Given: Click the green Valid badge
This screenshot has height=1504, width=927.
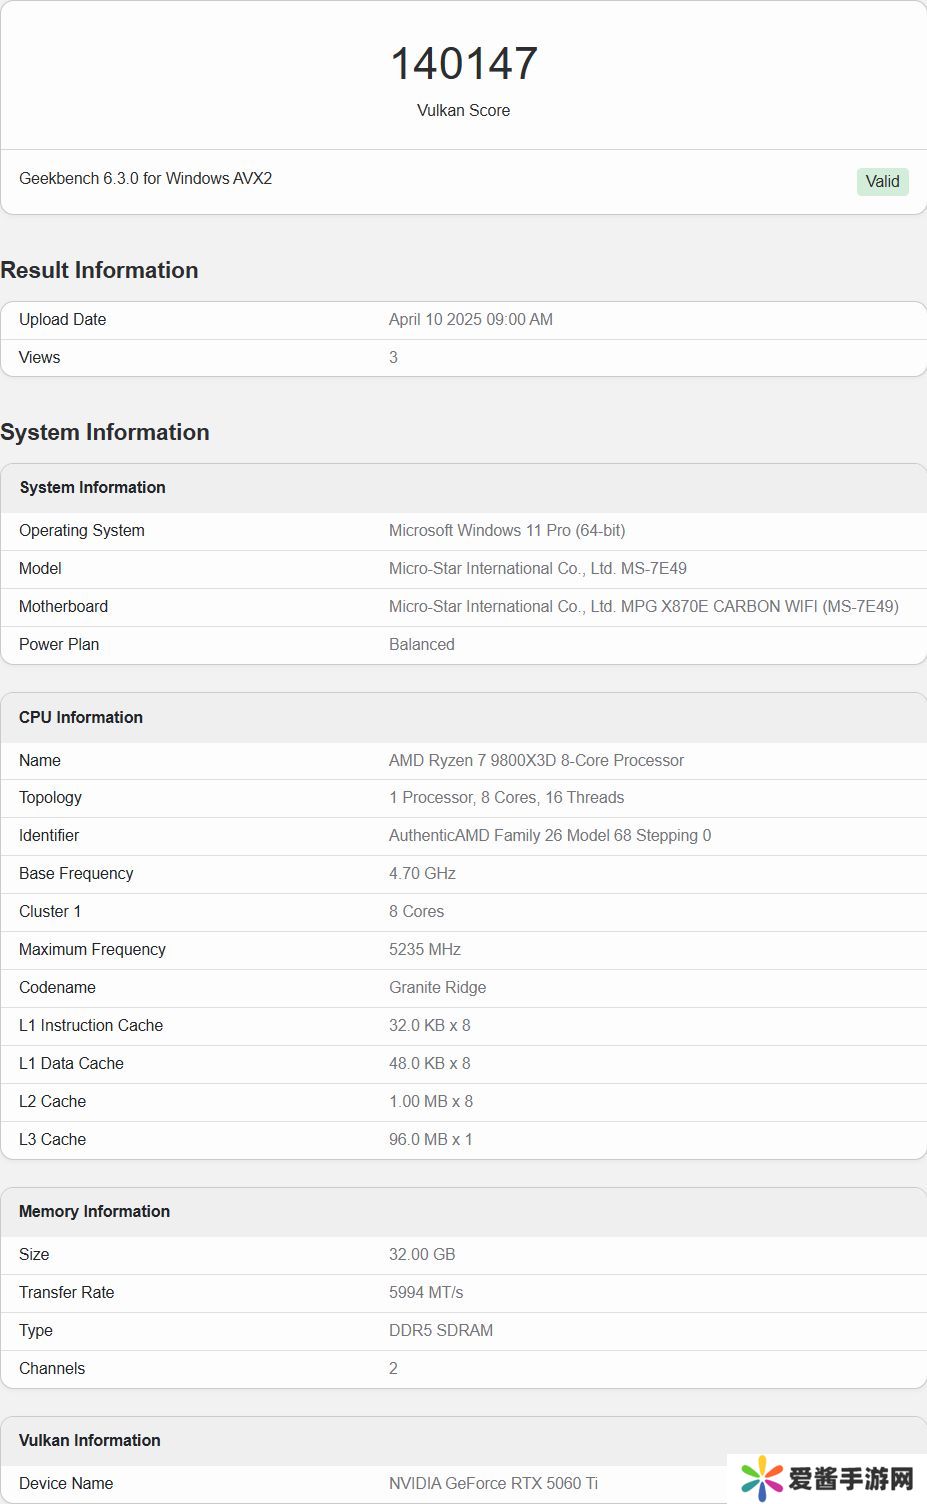Looking at the screenshot, I should pyautogui.click(x=882, y=181).
